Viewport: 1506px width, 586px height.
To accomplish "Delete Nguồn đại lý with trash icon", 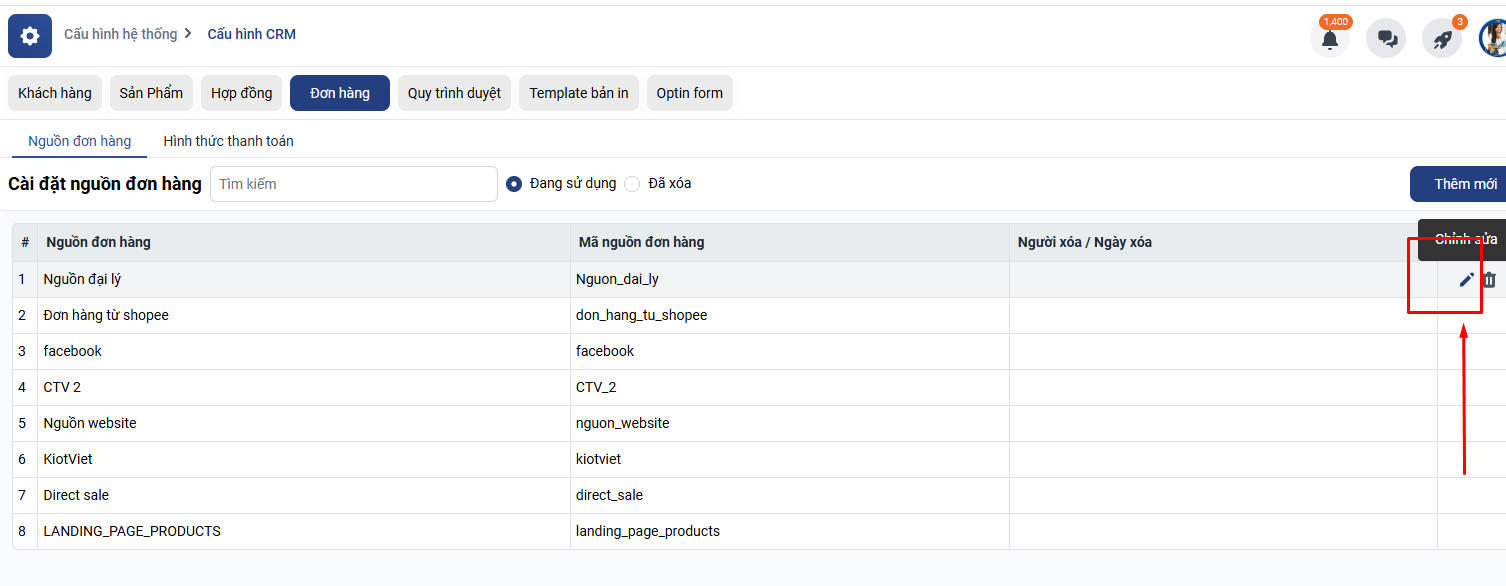I will (1489, 280).
